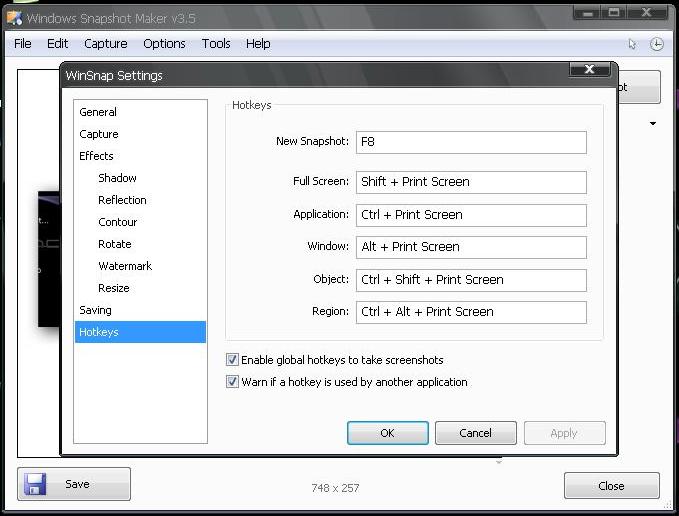
Task: Open the Capture menu
Action: coord(106,44)
